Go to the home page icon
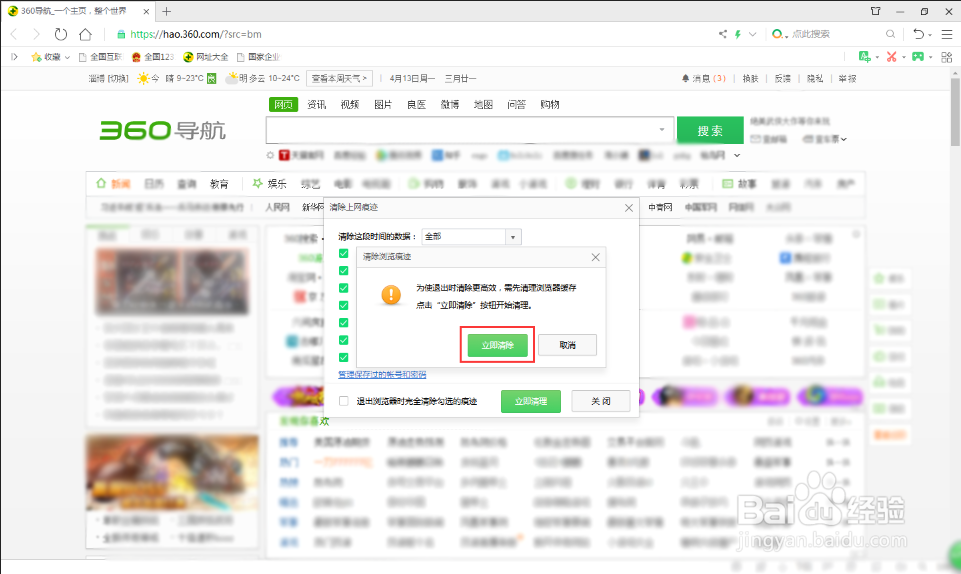 pyautogui.click(x=85, y=34)
